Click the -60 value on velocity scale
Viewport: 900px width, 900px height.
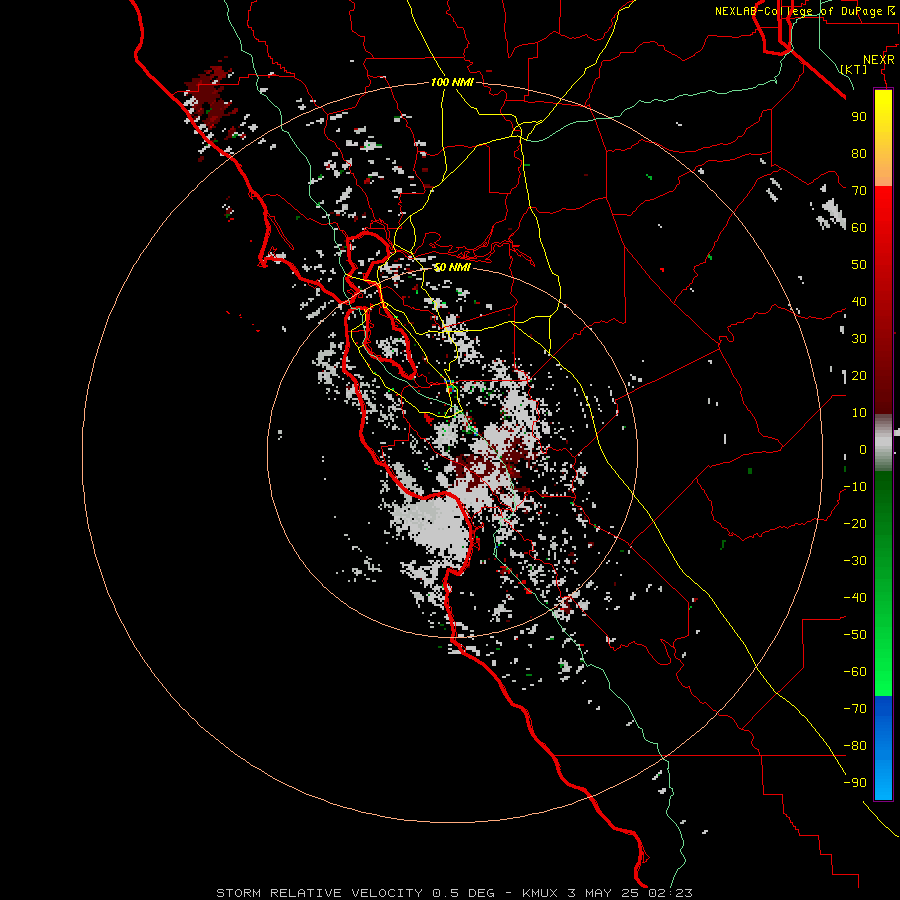855,672
